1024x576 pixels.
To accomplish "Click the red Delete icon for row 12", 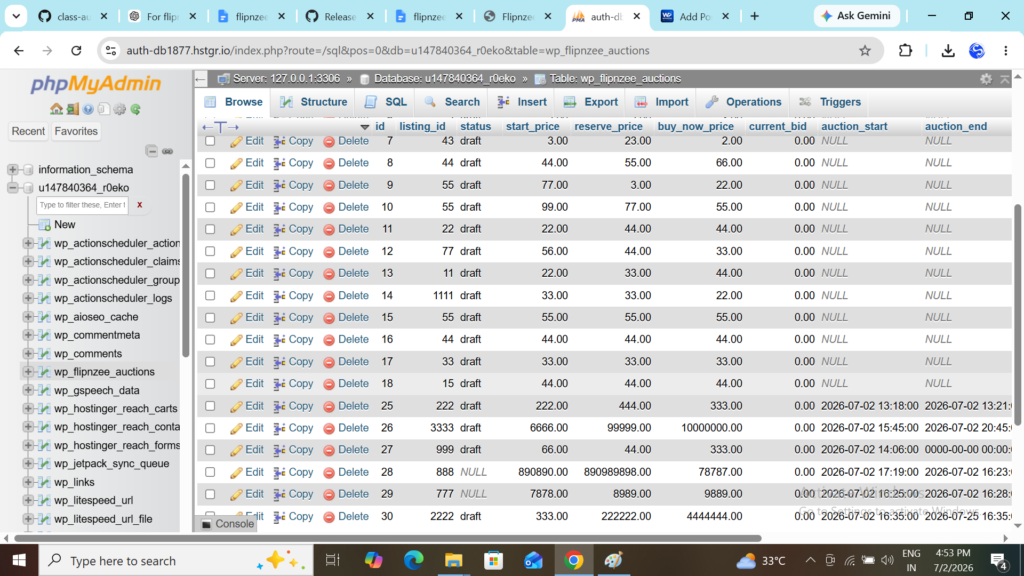I will click(329, 251).
